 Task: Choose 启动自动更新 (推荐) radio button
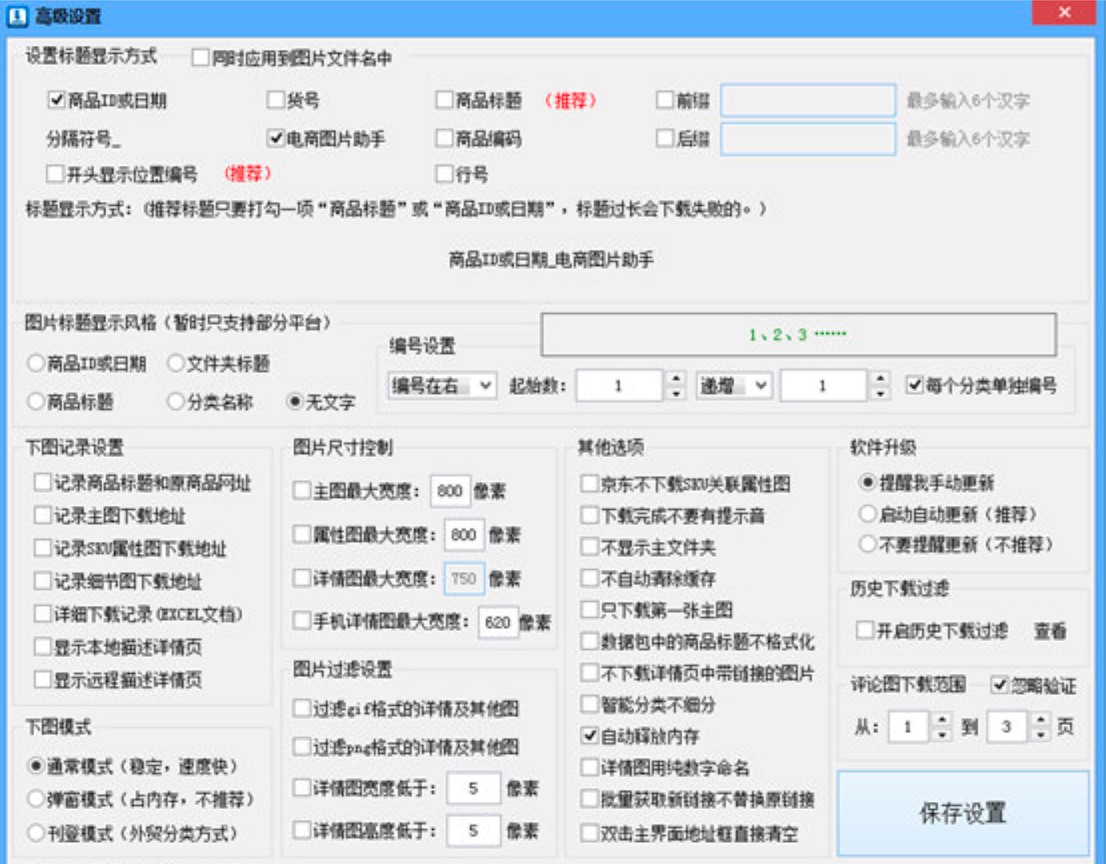click(x=867, y=514)
